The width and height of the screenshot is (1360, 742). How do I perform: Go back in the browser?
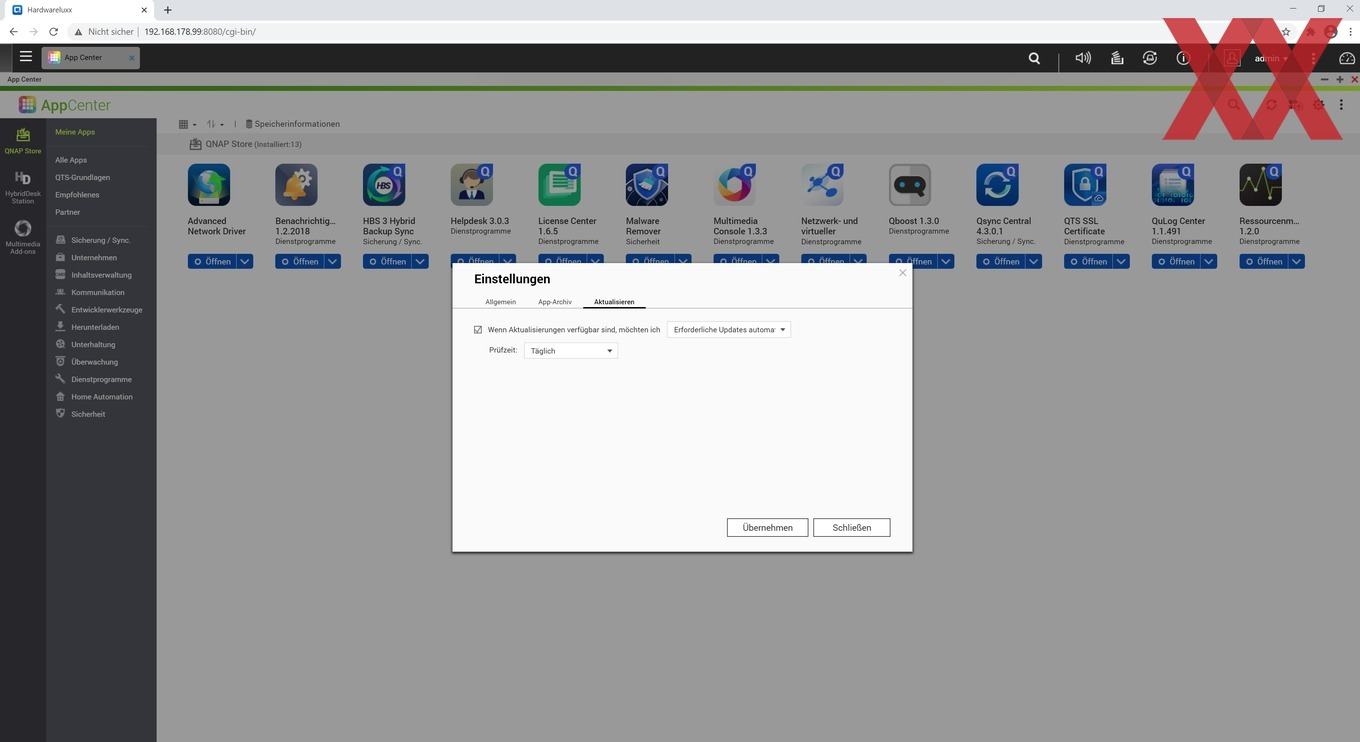(13, 32)
